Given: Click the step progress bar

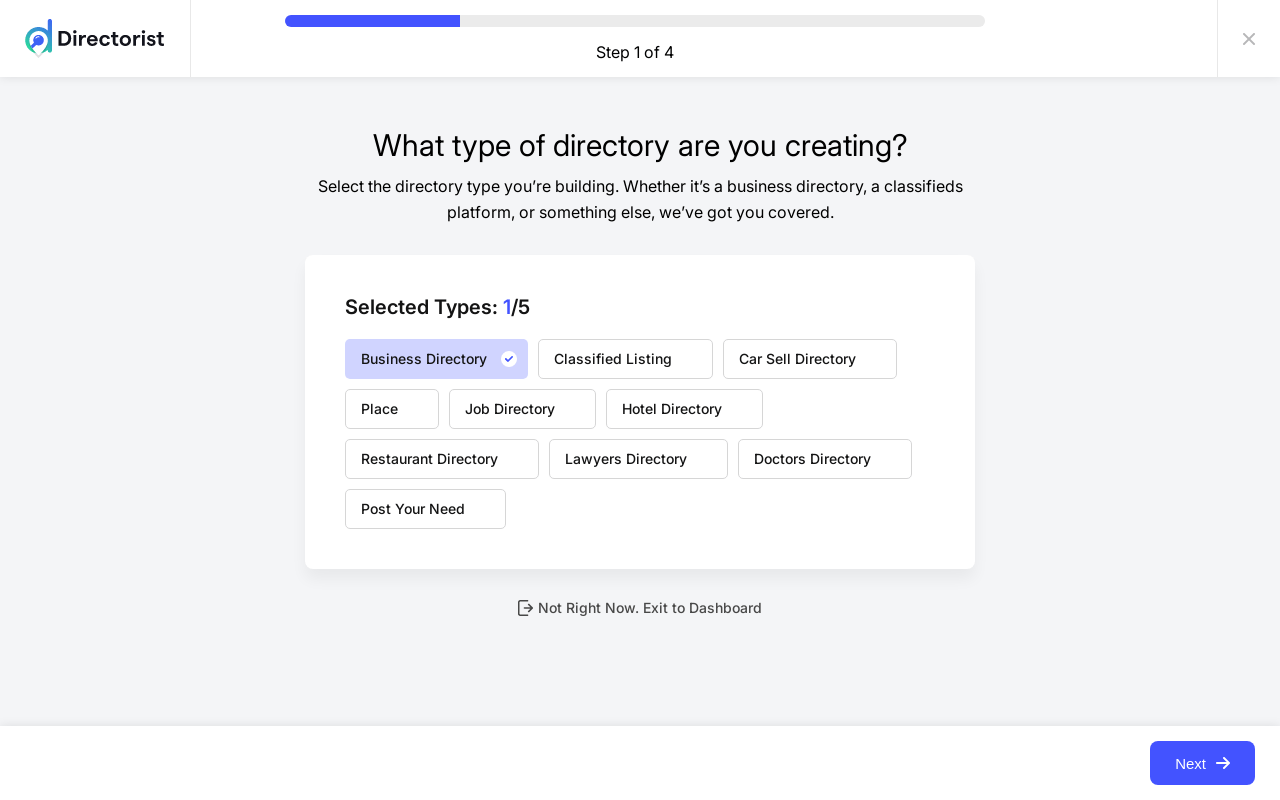Looking at the screenshot, I should click(634, 21).
